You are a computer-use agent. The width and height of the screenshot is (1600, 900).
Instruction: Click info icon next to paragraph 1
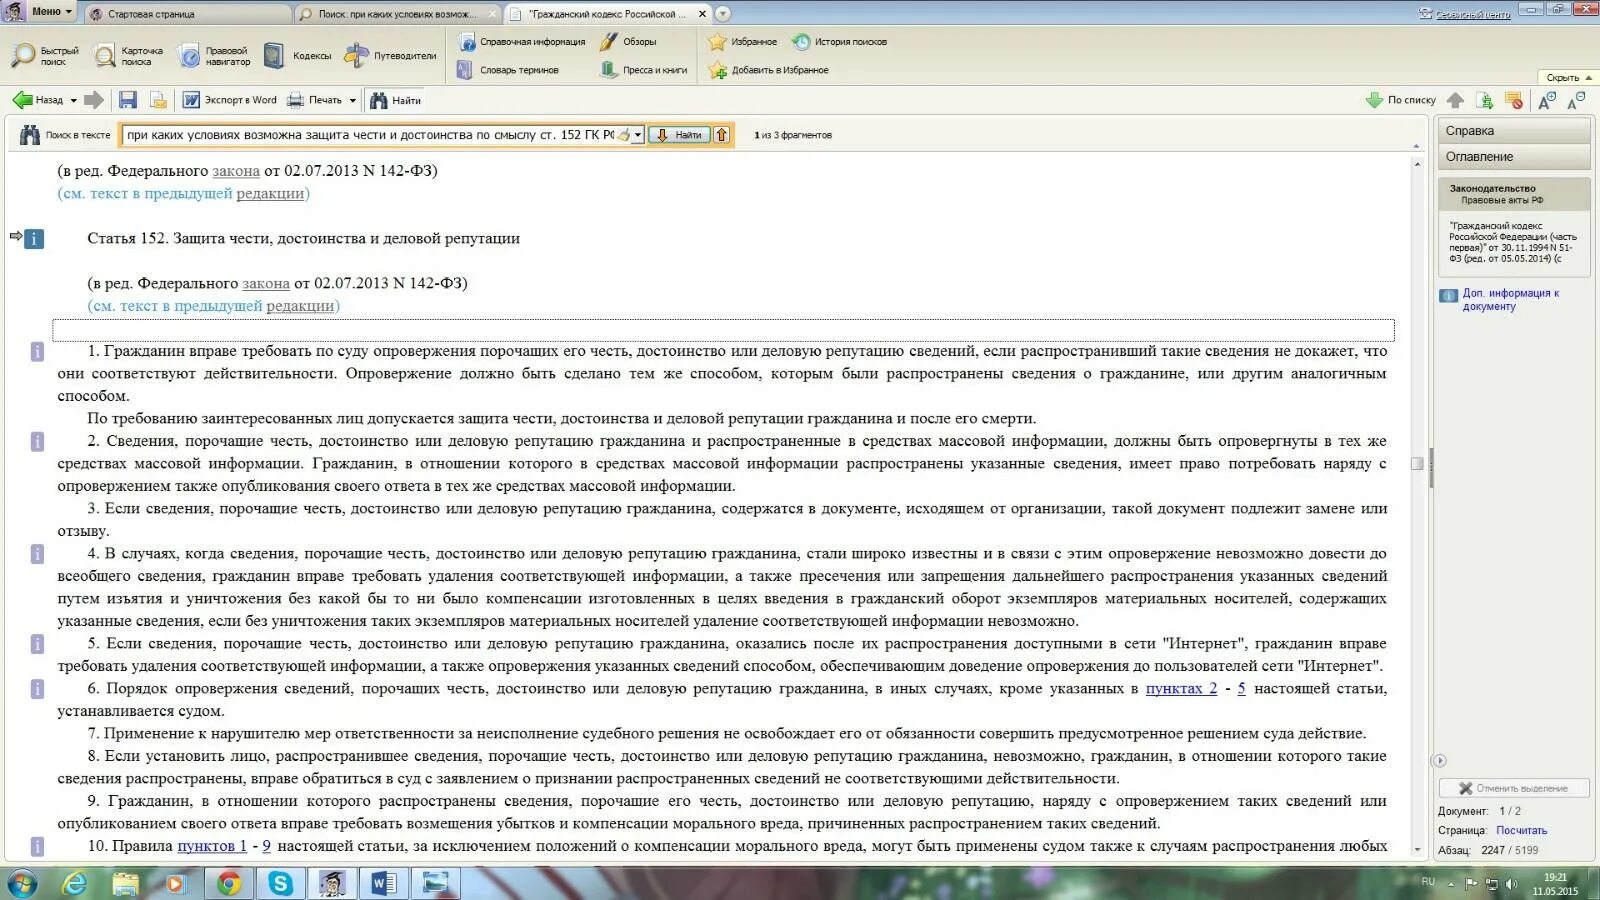pyautogui.click(x=37, y=351)
